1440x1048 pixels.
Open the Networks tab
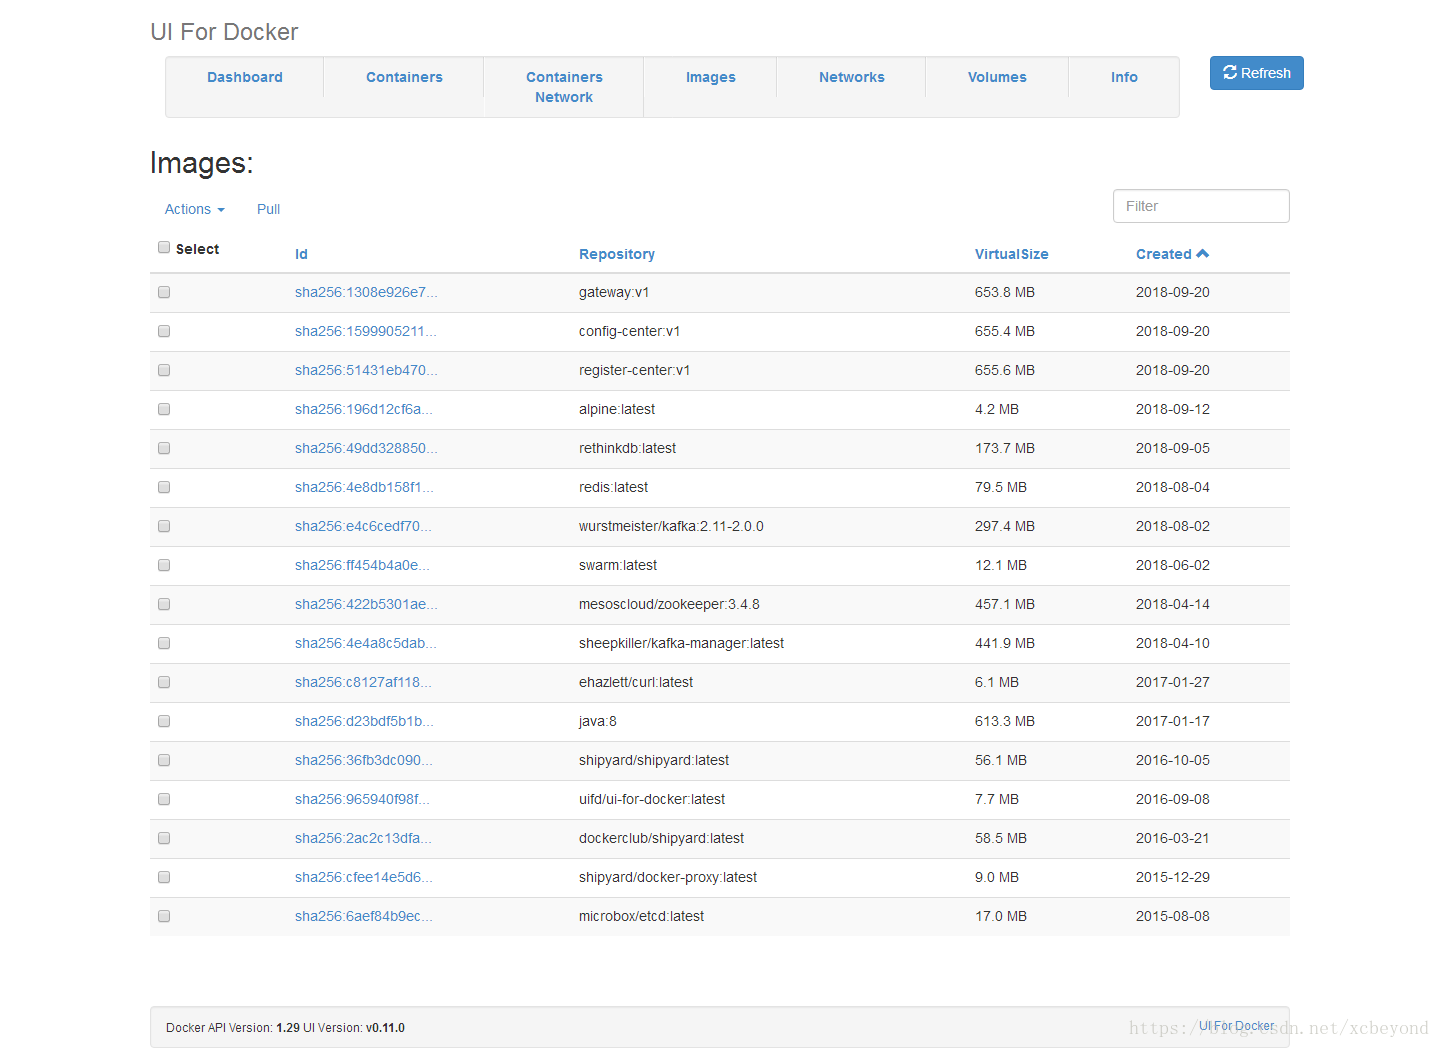tap(851, 77)
